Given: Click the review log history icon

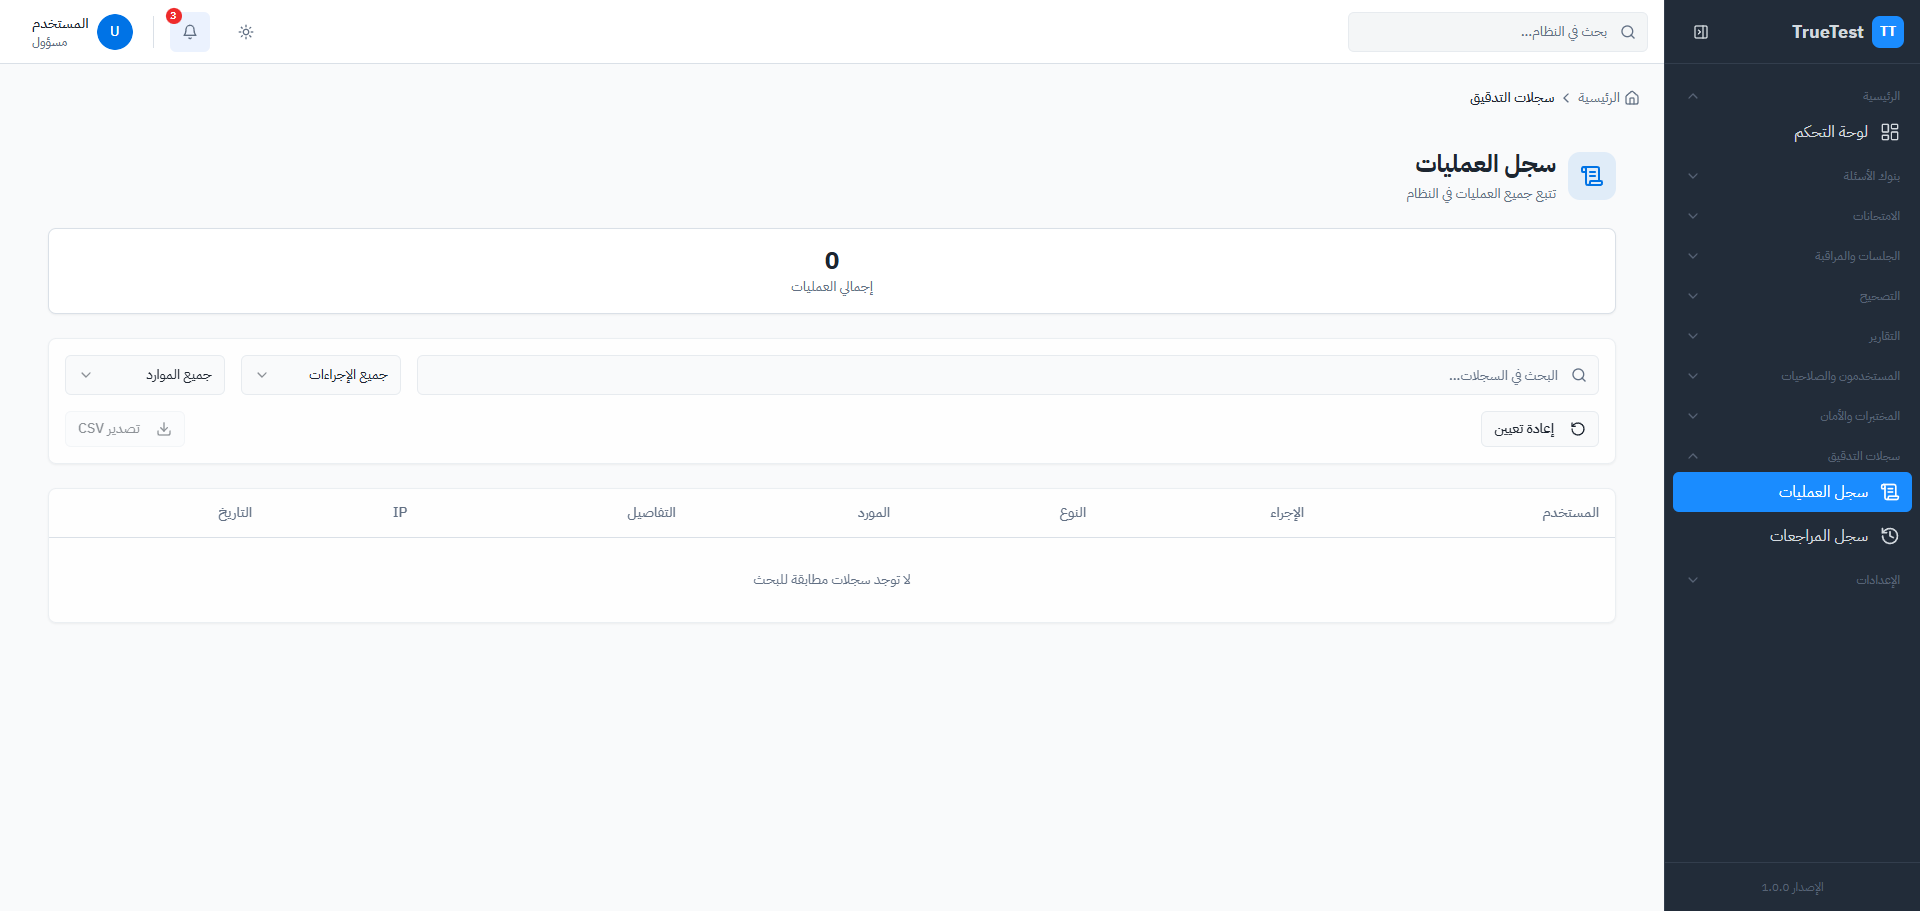Looking at the screenshot, I should point(1889,536).
